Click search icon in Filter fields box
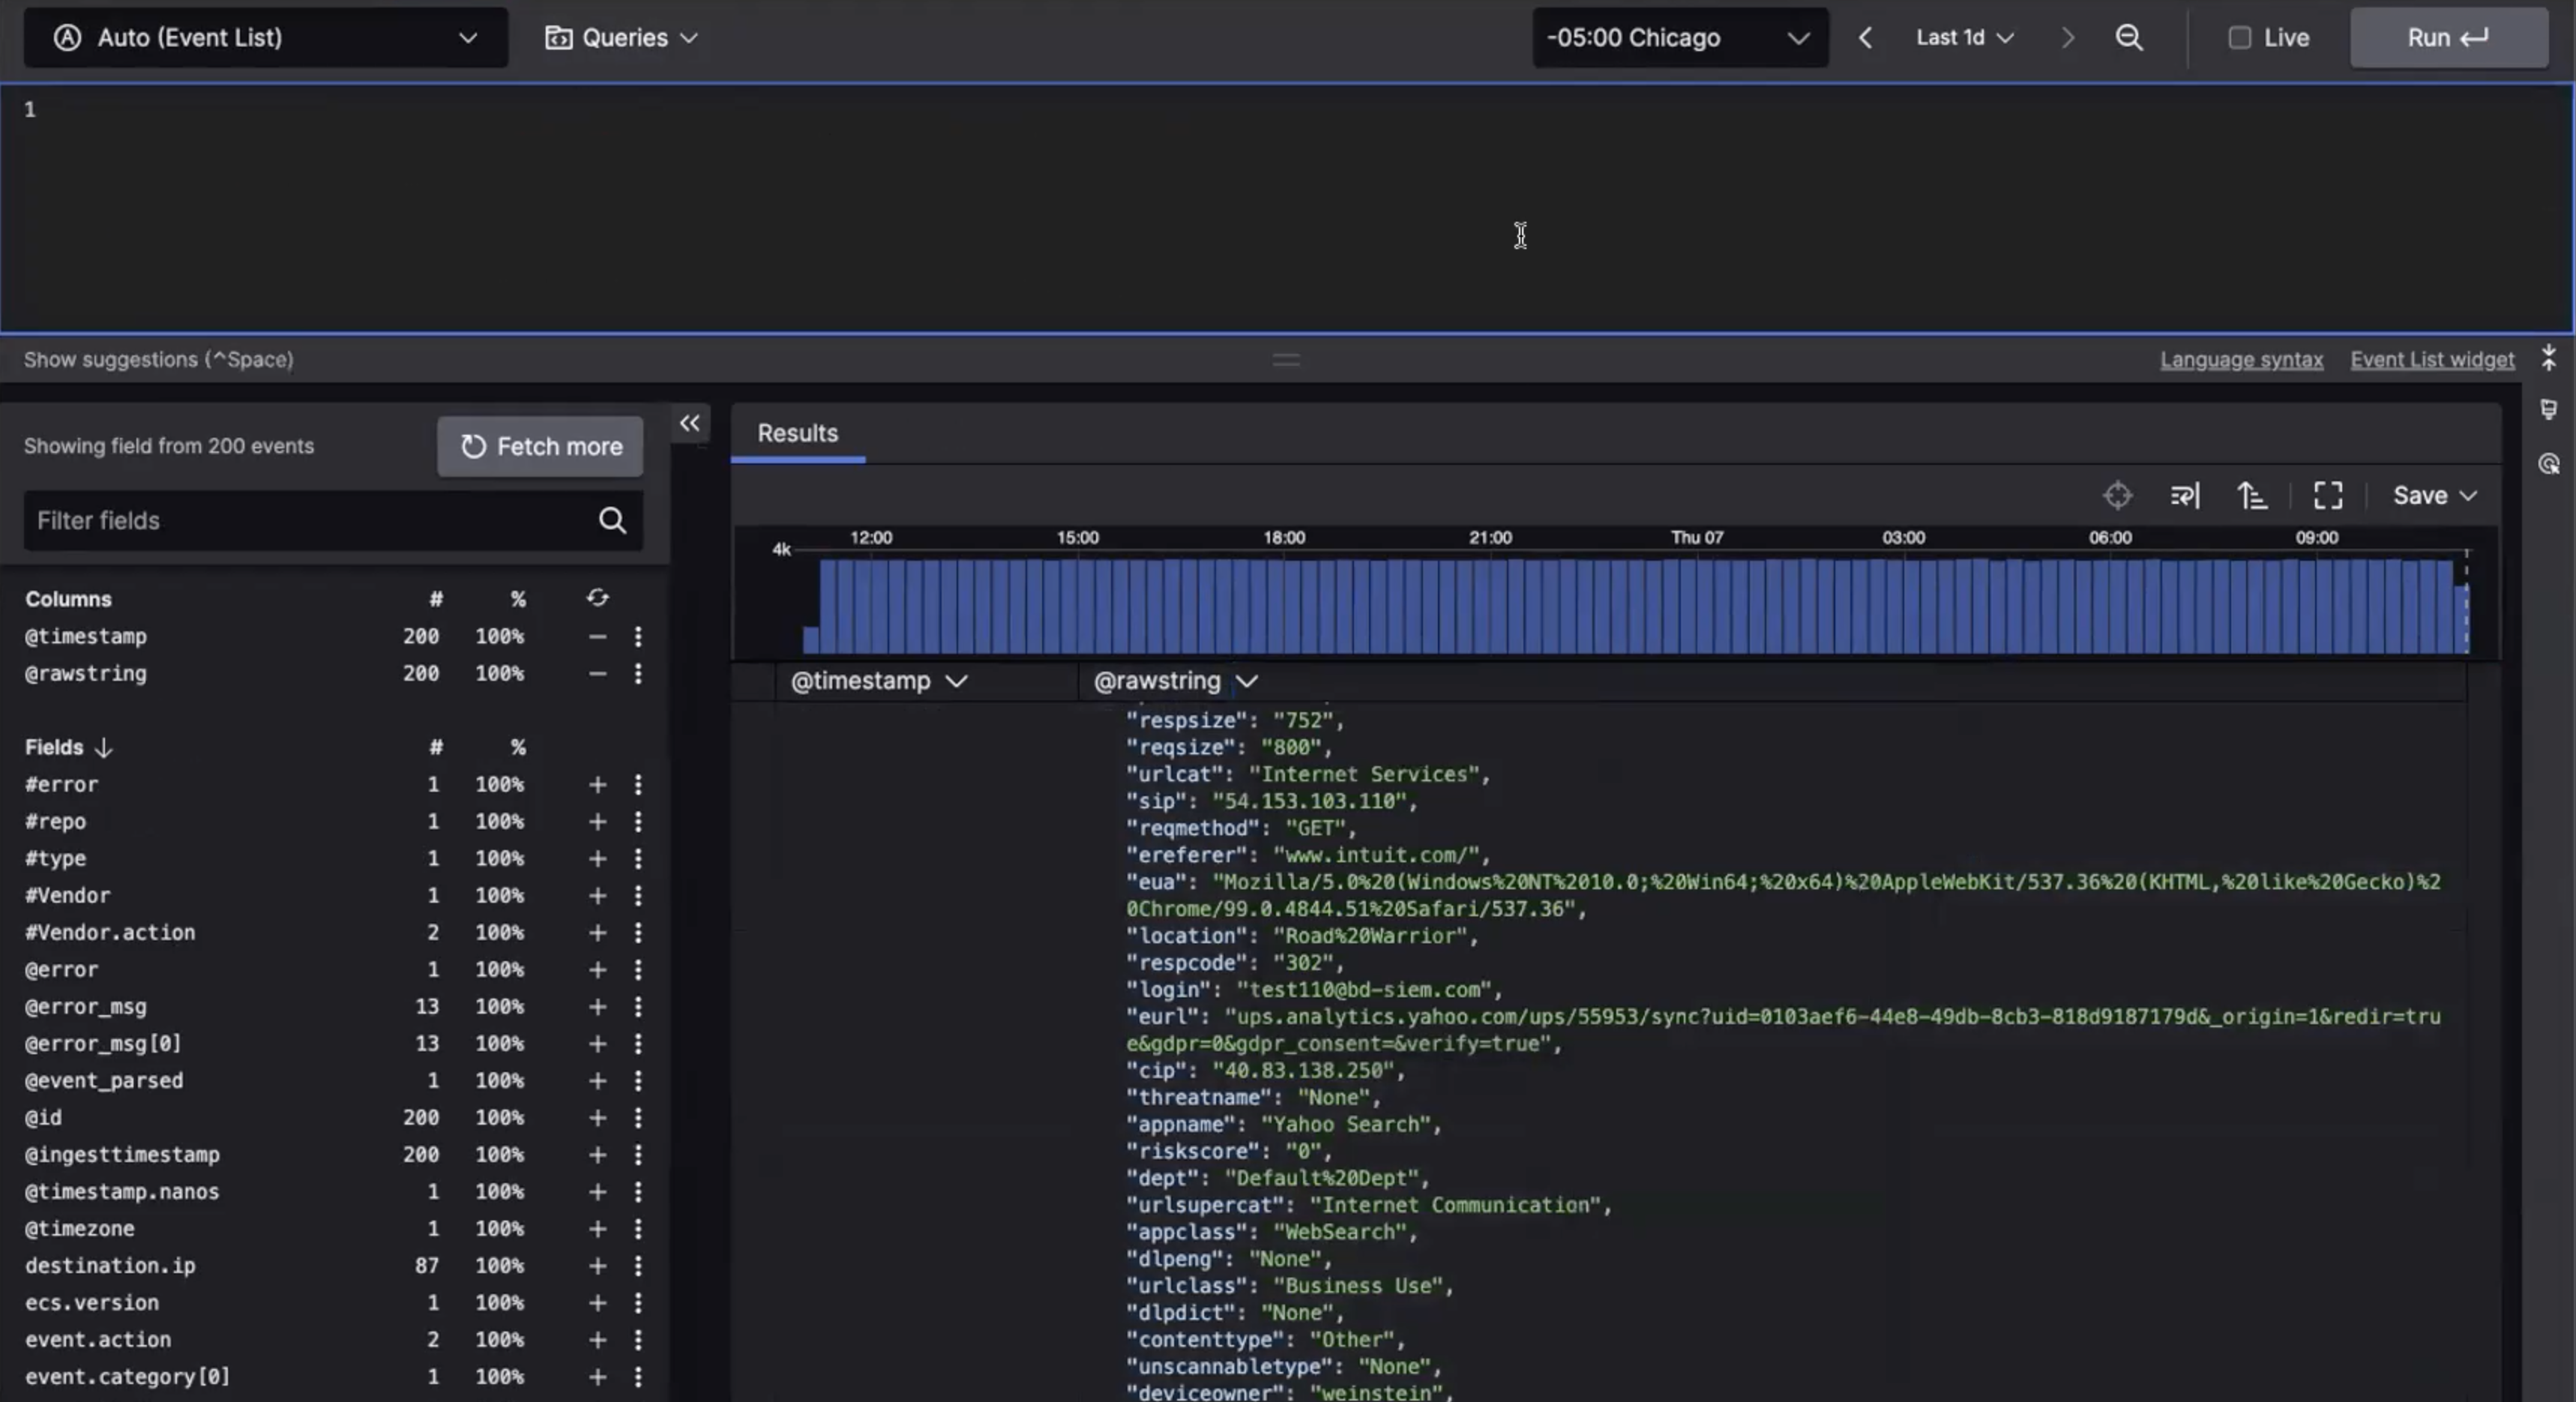 (612, 520)
